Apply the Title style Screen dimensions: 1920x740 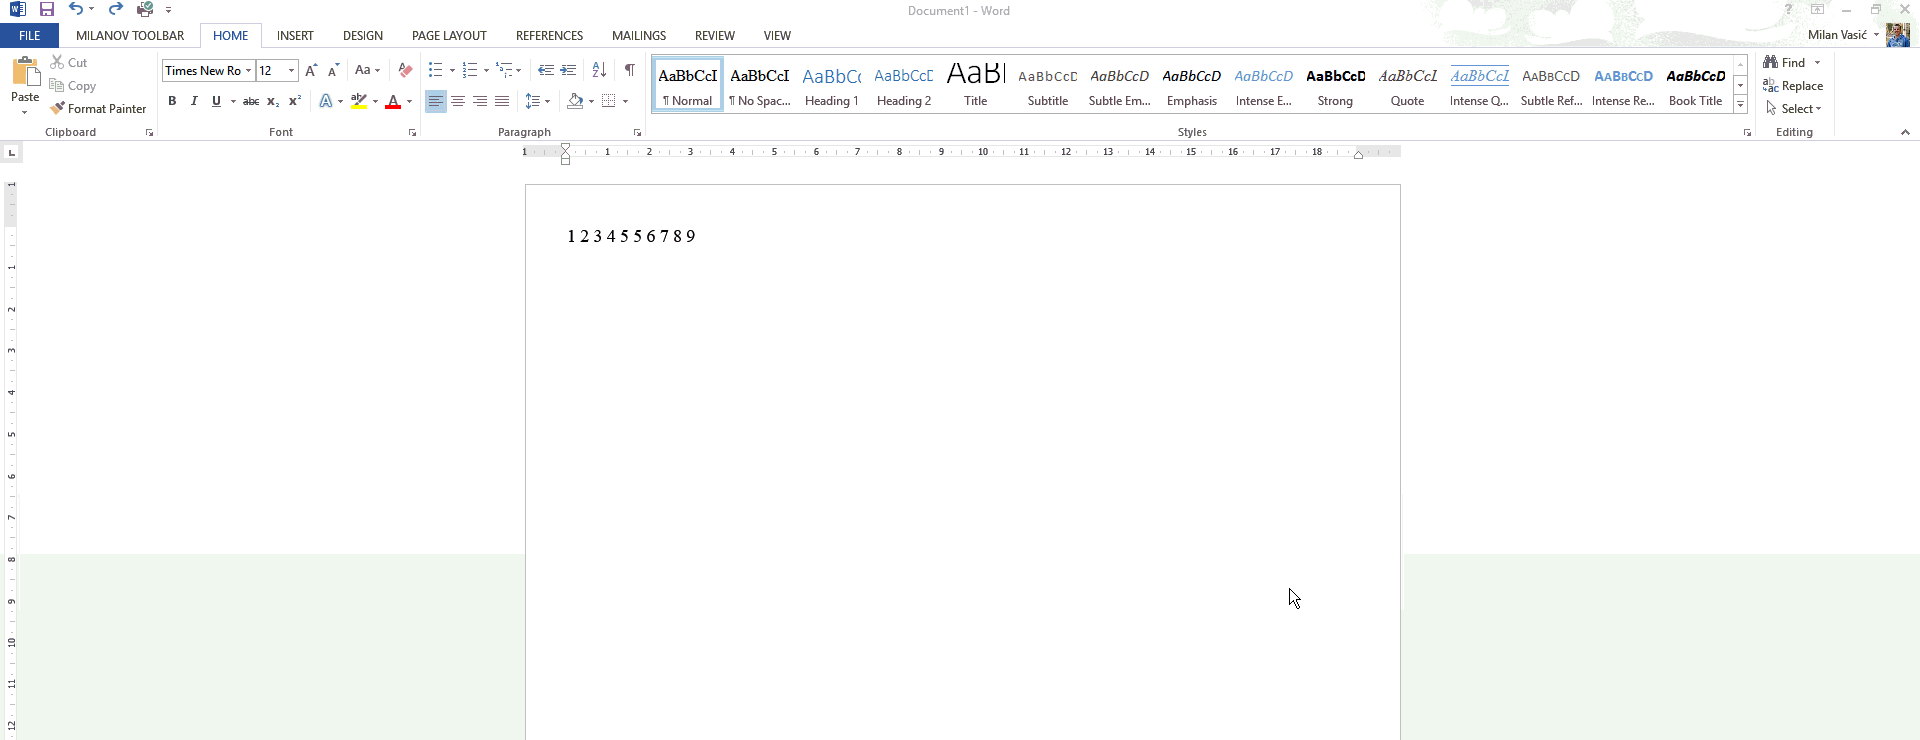[976, 85]
